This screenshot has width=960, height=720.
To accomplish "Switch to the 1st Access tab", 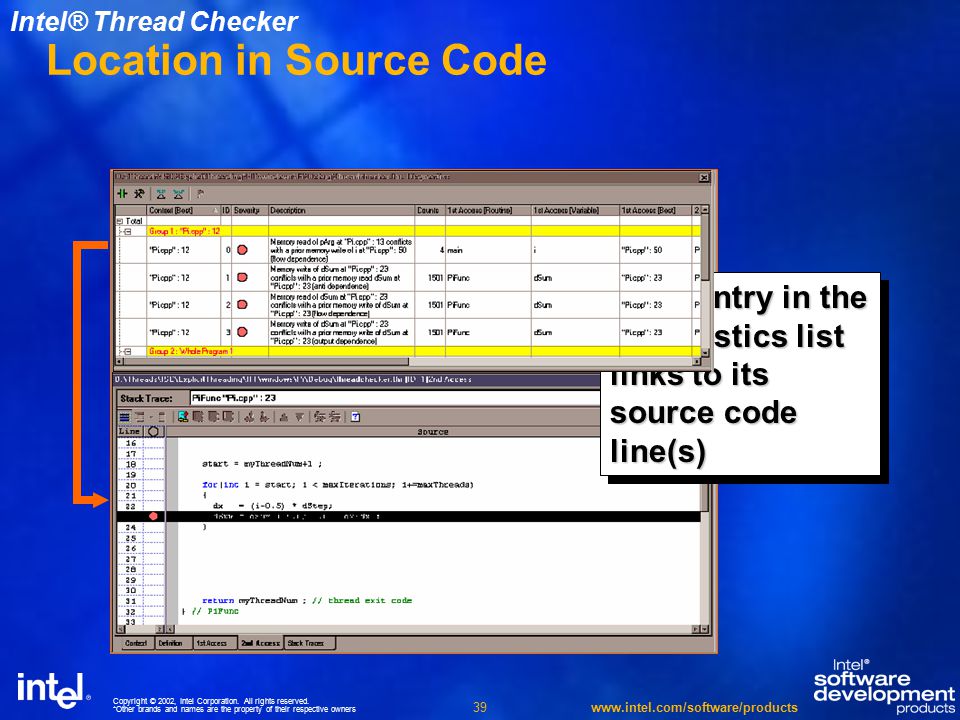I will coord(212,643).
